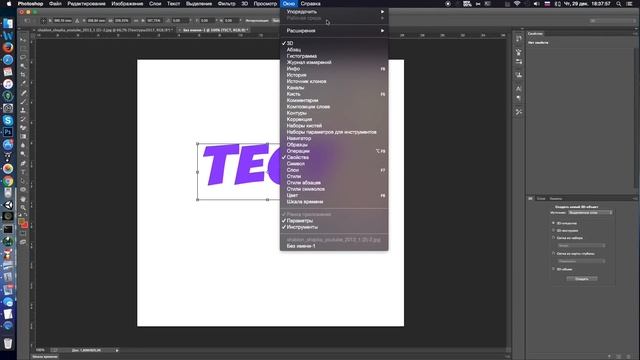Select the Brush tool
640x360 pixels.
23,101
